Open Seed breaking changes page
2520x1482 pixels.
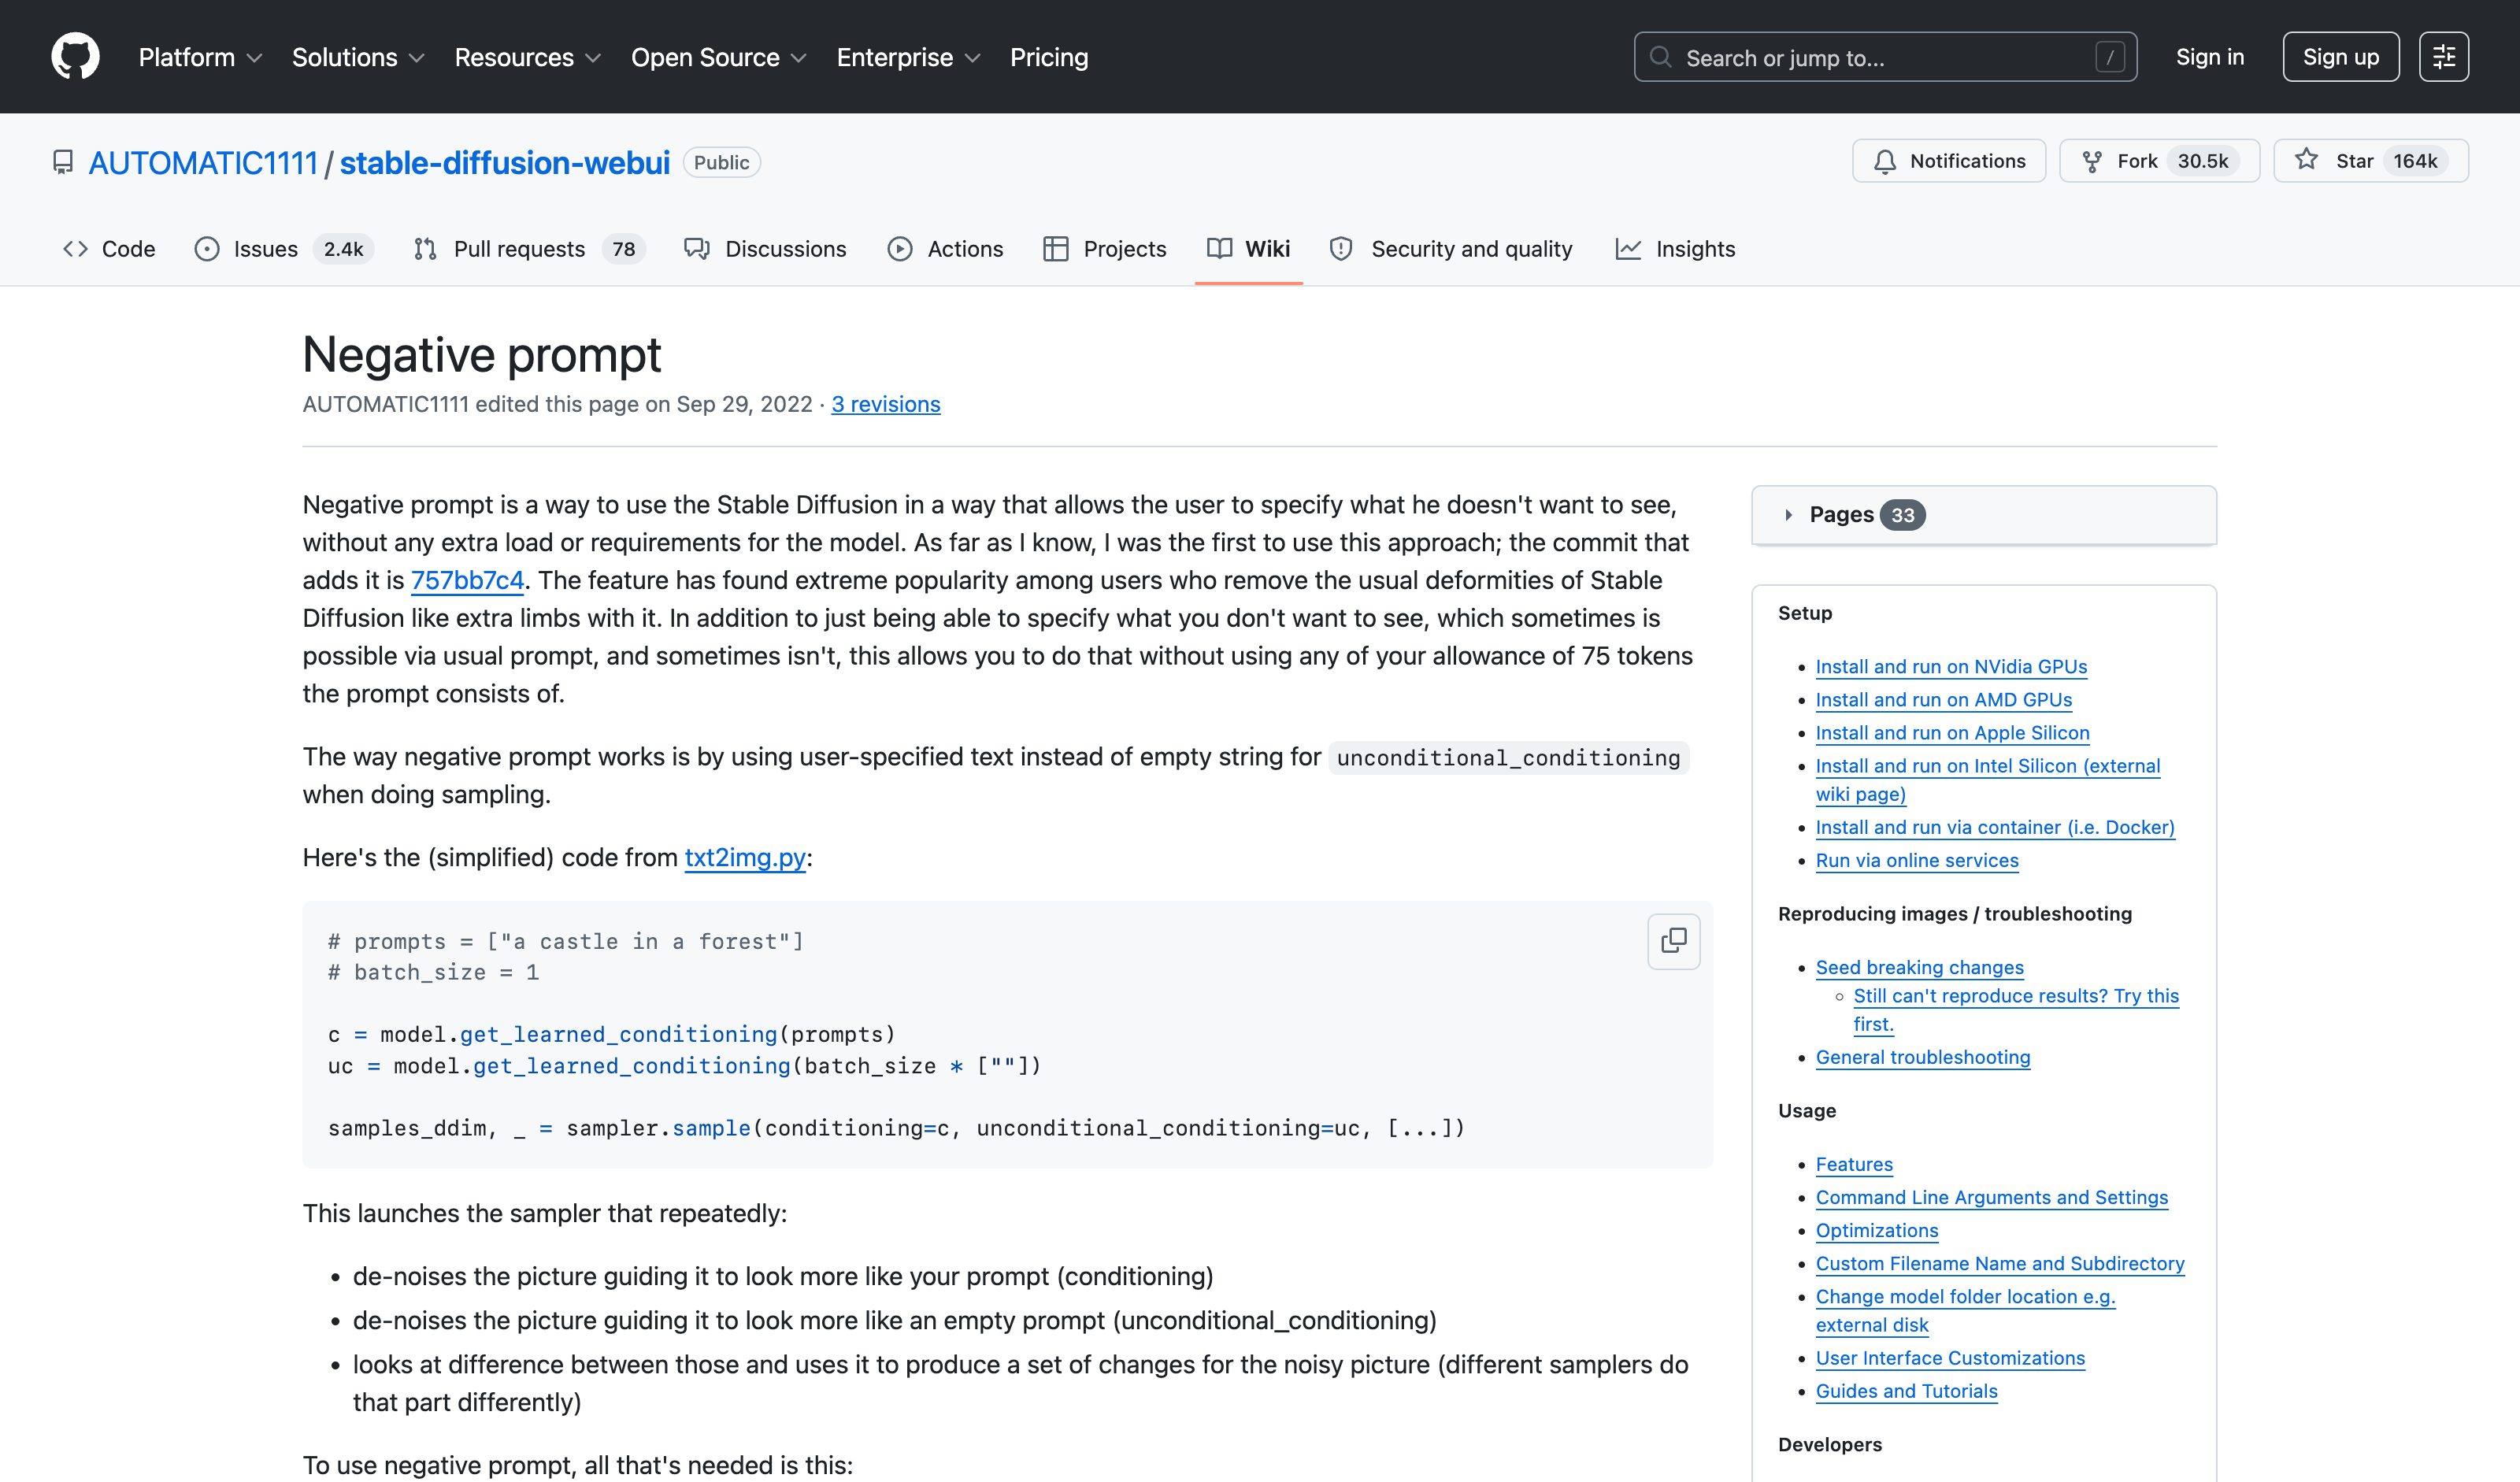pyautogui.click(x=1919, y=967)
